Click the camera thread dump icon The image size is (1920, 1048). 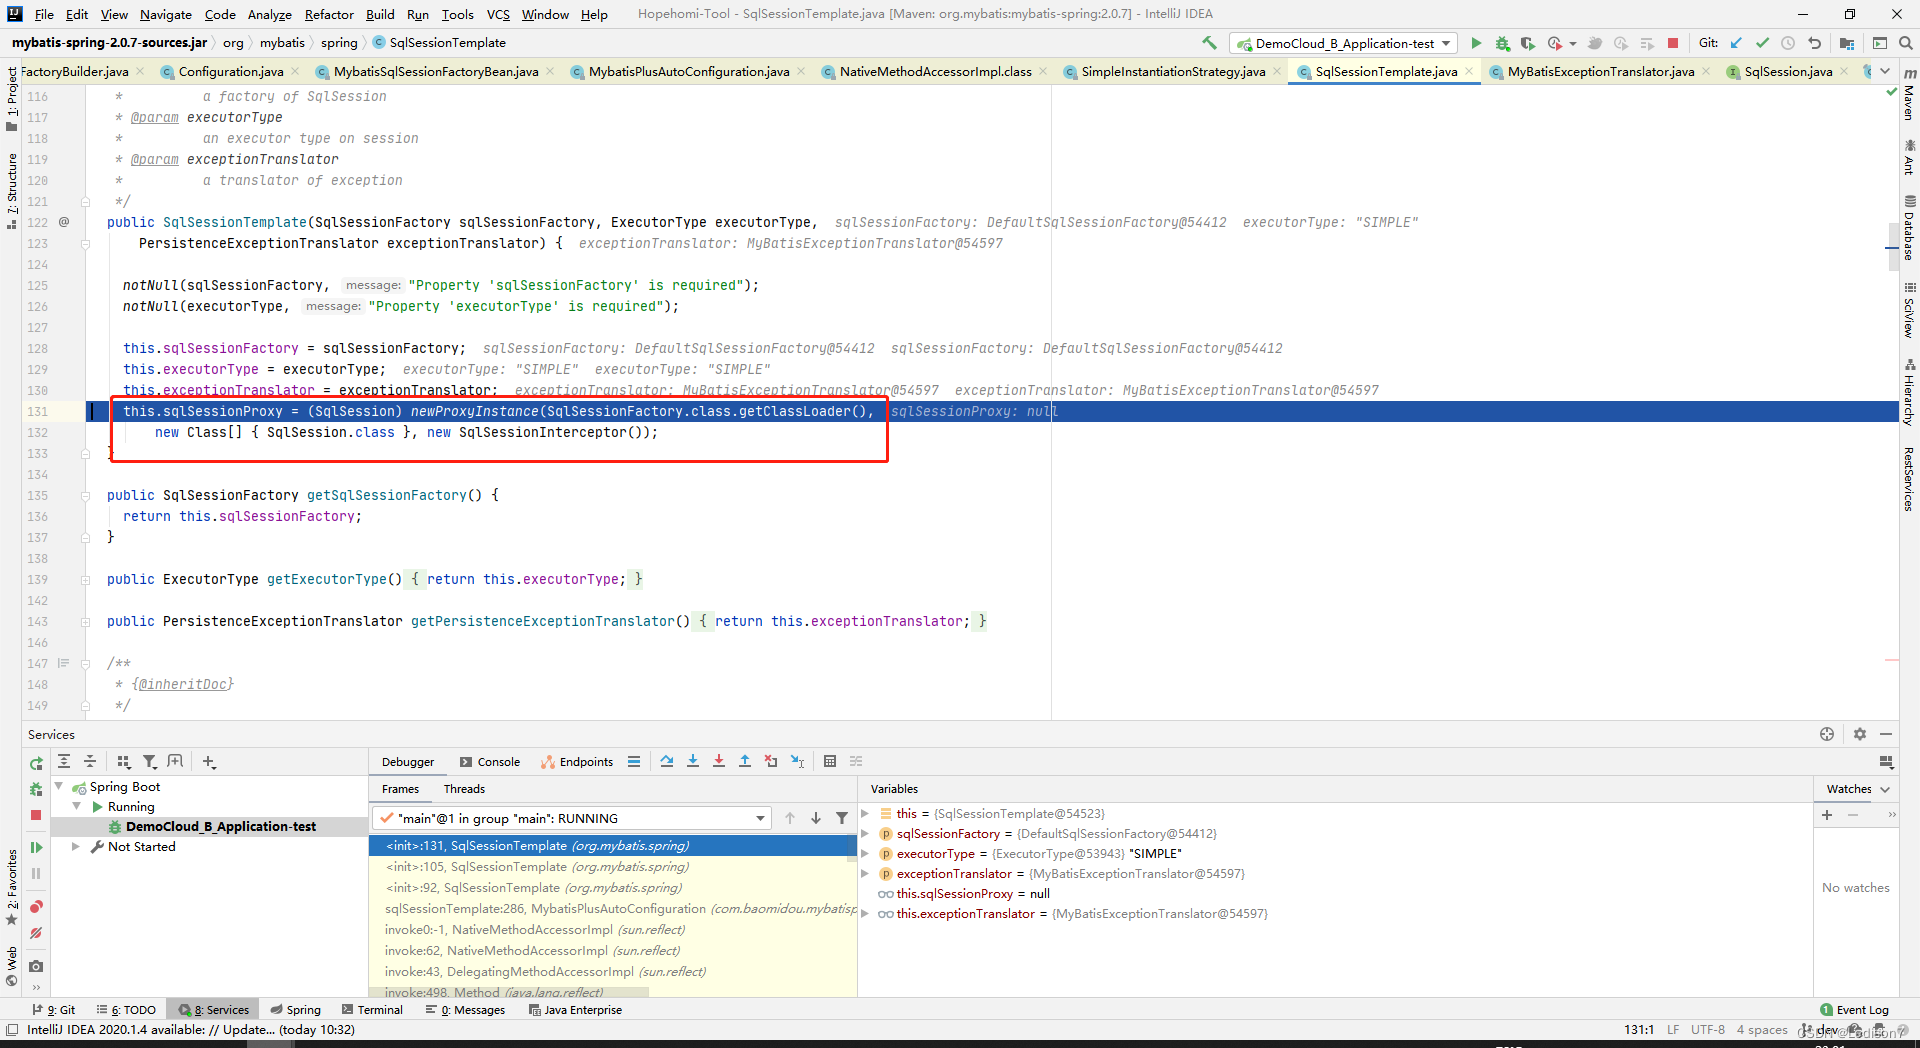[x=36, y=966]
